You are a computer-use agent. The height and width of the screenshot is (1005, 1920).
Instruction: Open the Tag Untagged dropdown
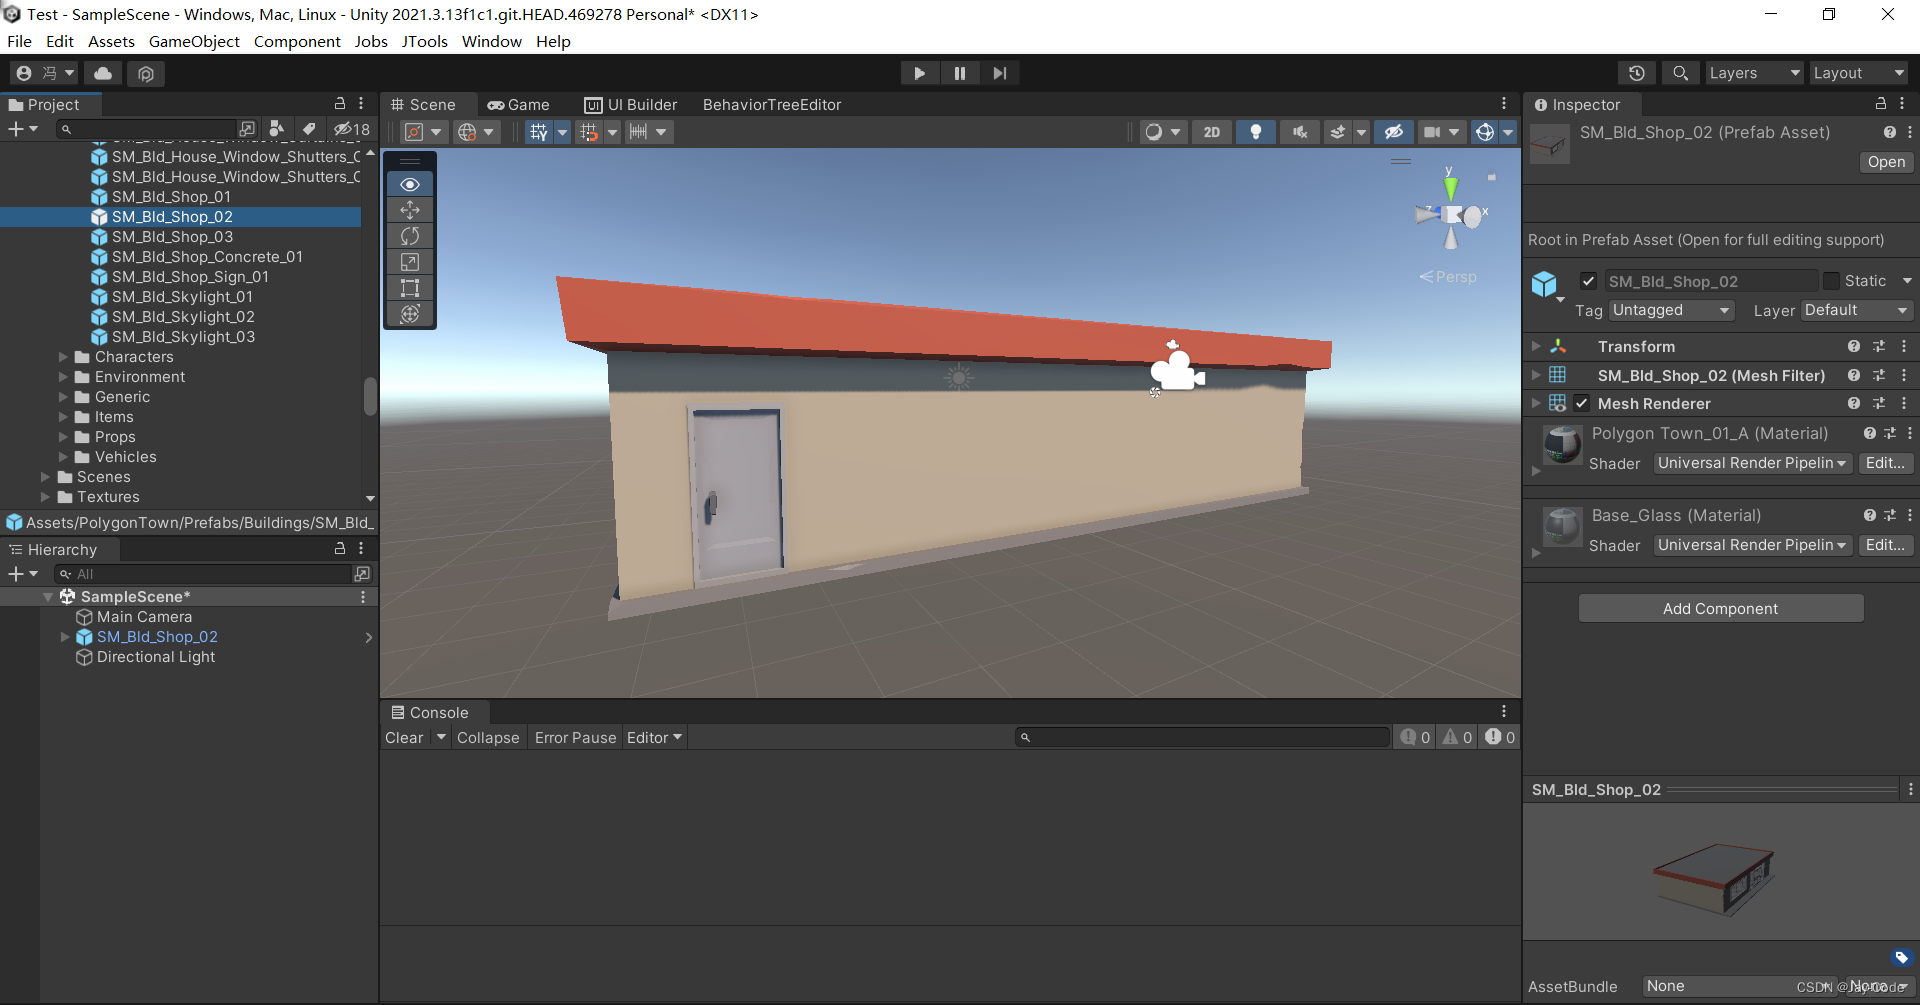click(1672, 311)
